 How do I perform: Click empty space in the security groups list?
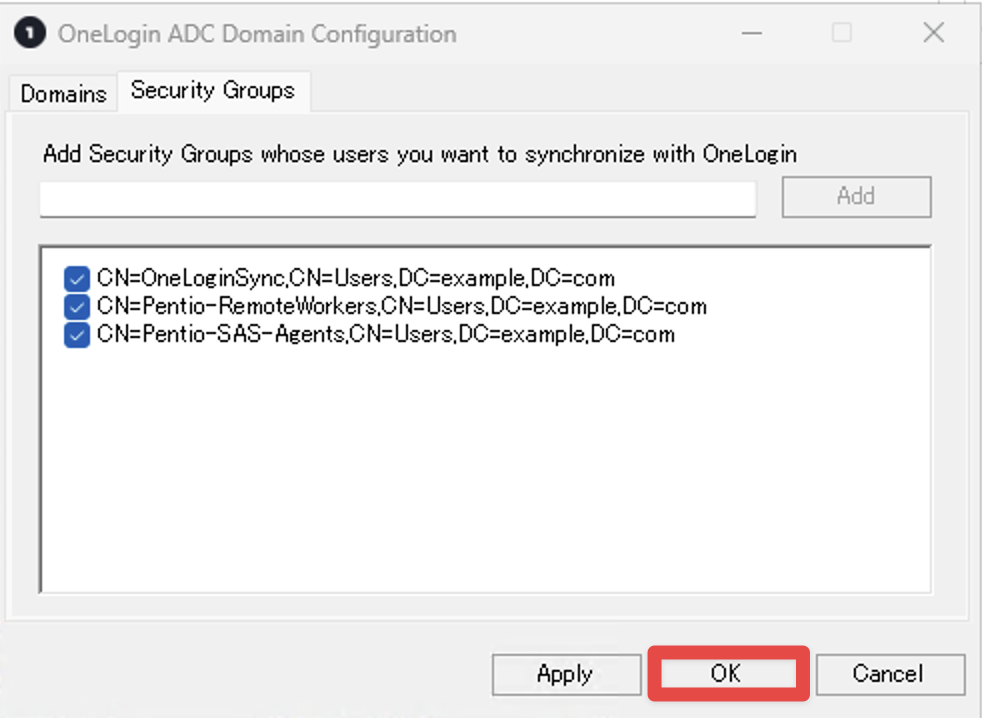click(485, 470)
